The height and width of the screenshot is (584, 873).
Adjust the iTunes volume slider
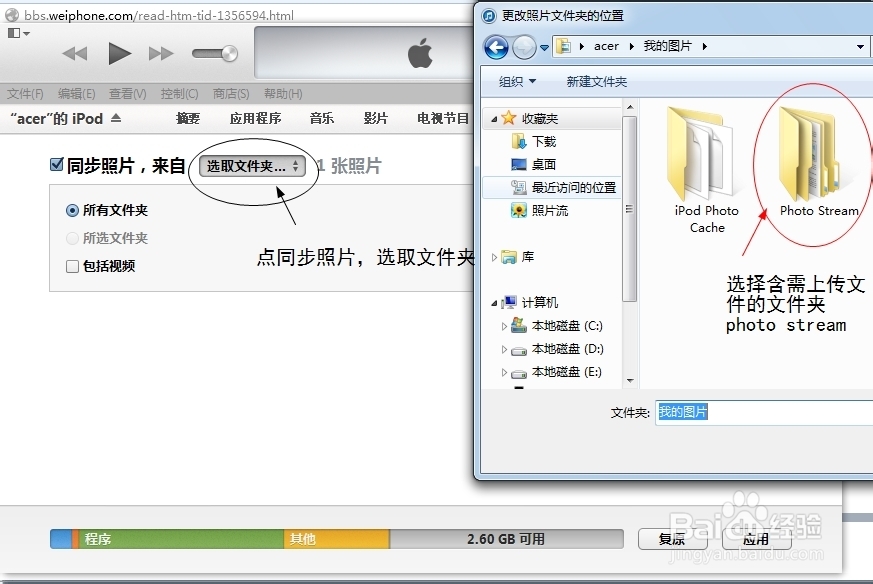(x=215, y=53)
